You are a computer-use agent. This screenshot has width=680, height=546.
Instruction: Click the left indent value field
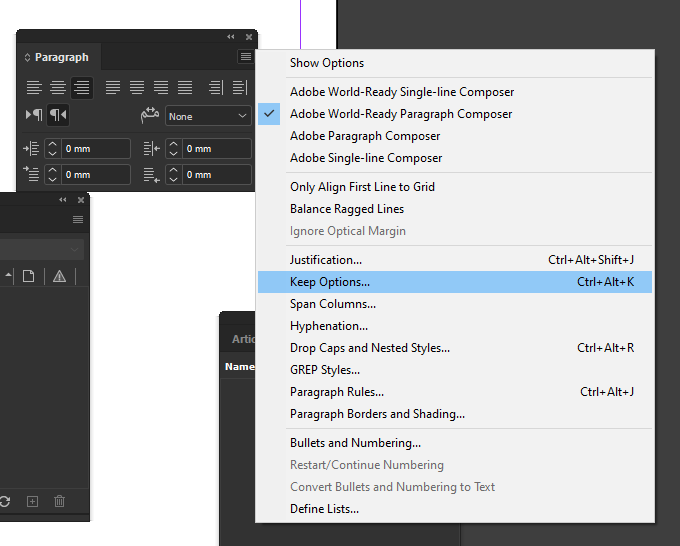(x=96, y=149)
